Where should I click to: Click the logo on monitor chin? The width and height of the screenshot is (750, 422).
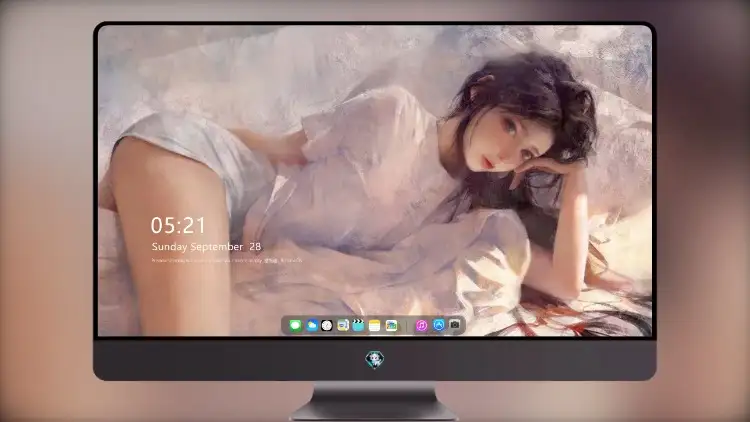(375, 359)
